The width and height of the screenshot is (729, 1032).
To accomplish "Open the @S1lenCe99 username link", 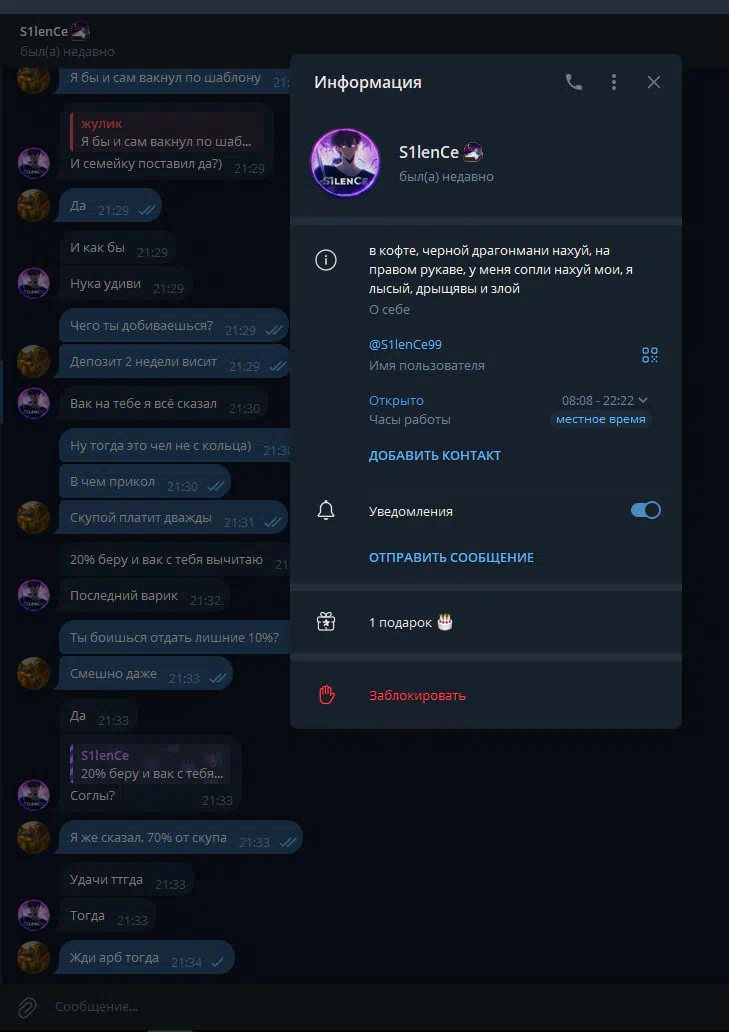I will pyautogui.click(x=405, y=345).
